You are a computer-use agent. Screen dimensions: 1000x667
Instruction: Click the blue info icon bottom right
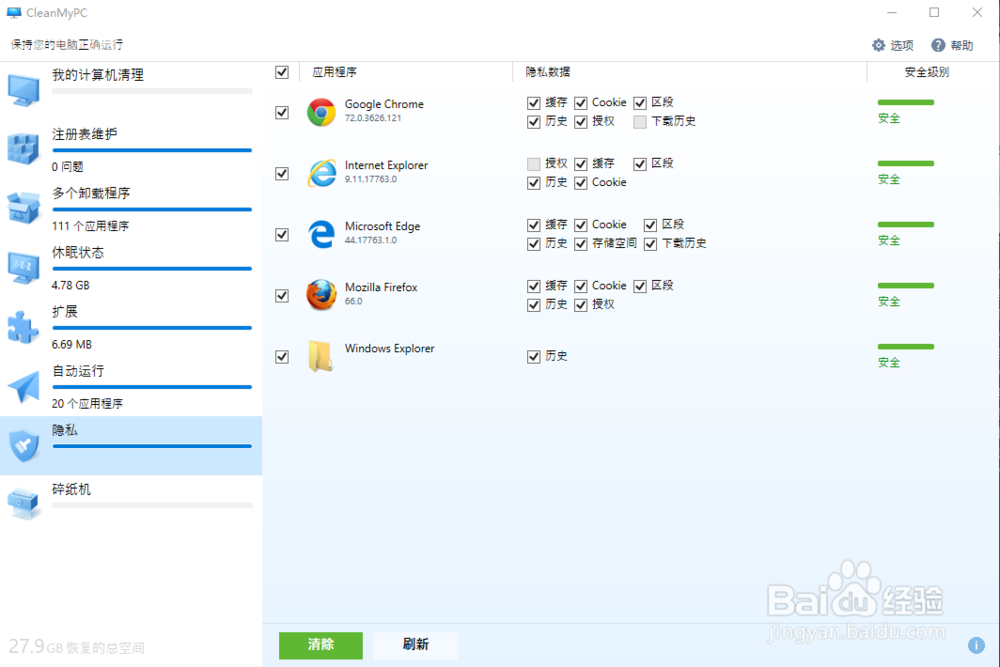(x=976, y=645)
